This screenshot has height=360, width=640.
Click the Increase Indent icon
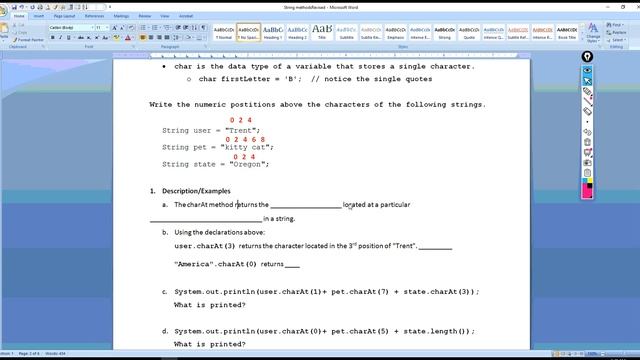point(185,27)
